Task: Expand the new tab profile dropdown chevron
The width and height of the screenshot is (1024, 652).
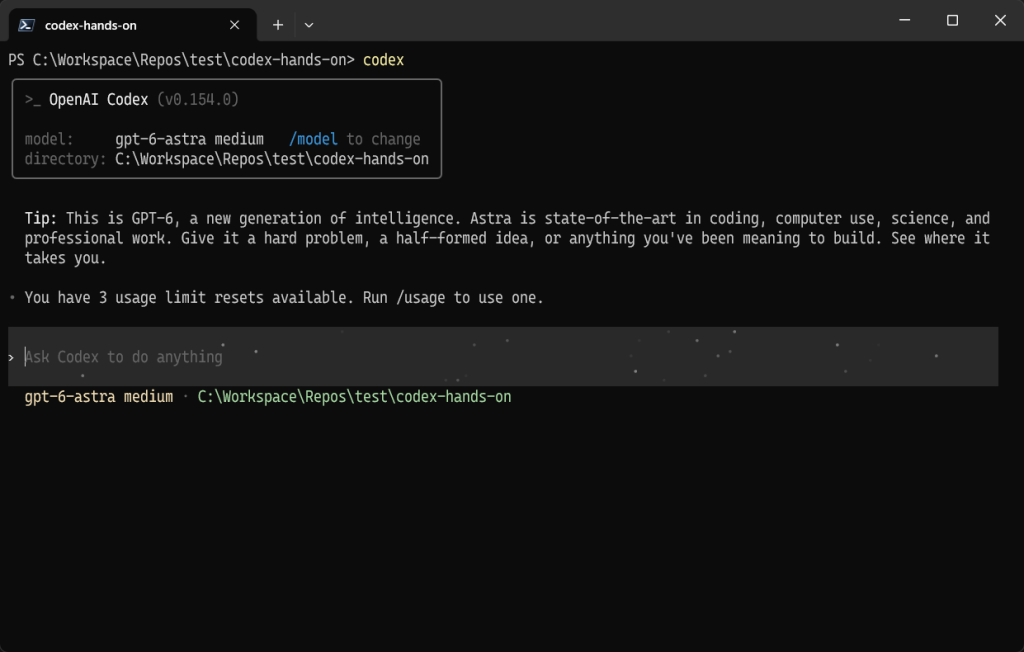Action: tap(309, 25)
